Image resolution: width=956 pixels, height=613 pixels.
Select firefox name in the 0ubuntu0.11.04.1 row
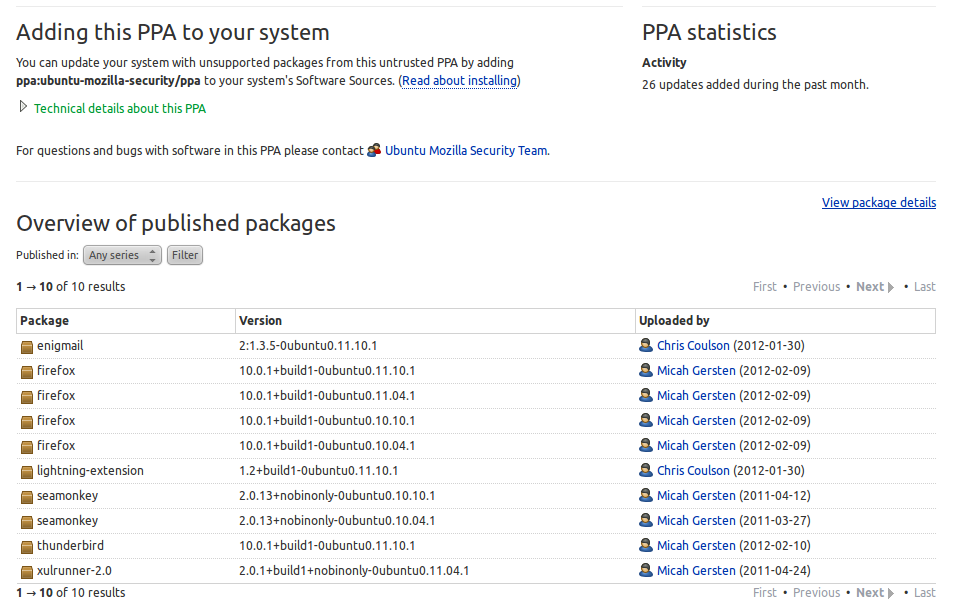56,396
